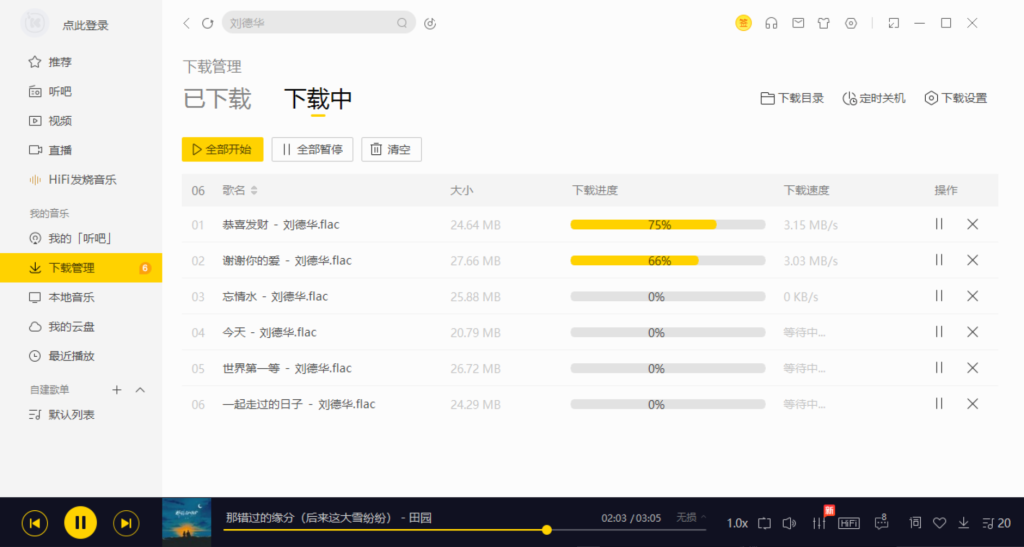Image resolution: width=1024 pixels, height=547 pixels.
Task: Open 我的「听吧」 in sidebar
Action: (x=71, y=238)
